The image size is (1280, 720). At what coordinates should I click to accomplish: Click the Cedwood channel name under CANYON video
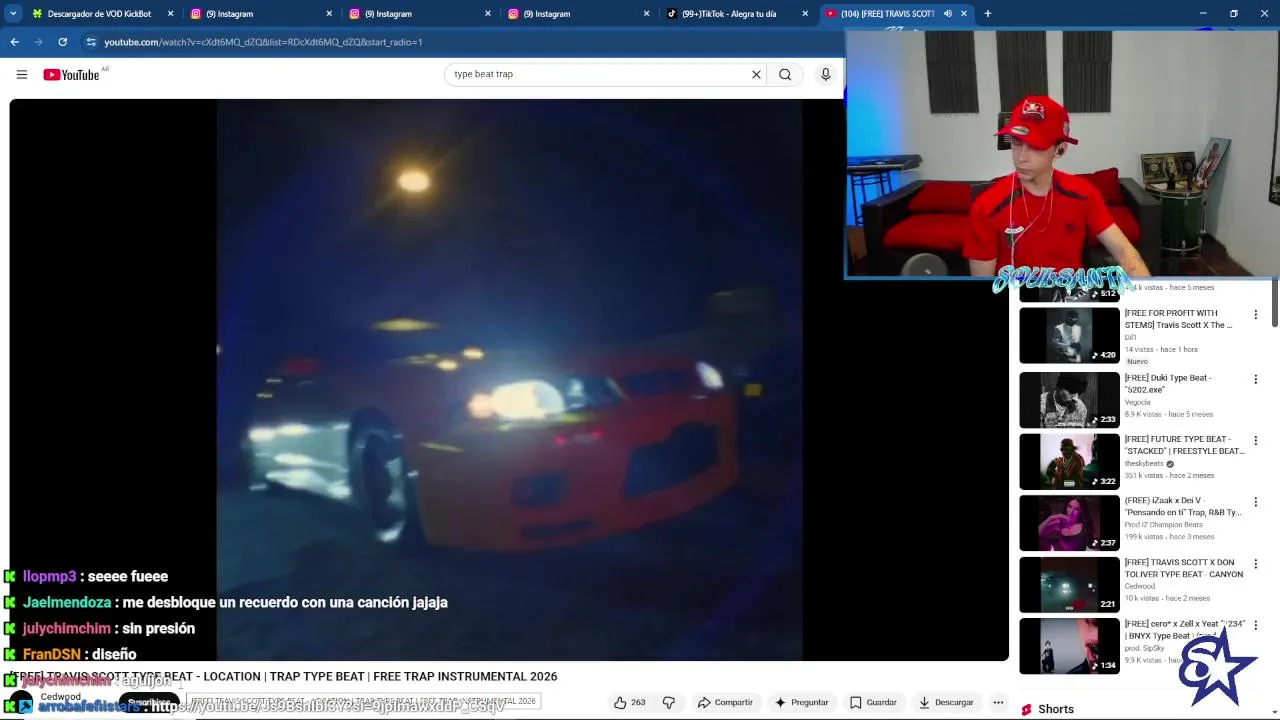(1139, 587)
